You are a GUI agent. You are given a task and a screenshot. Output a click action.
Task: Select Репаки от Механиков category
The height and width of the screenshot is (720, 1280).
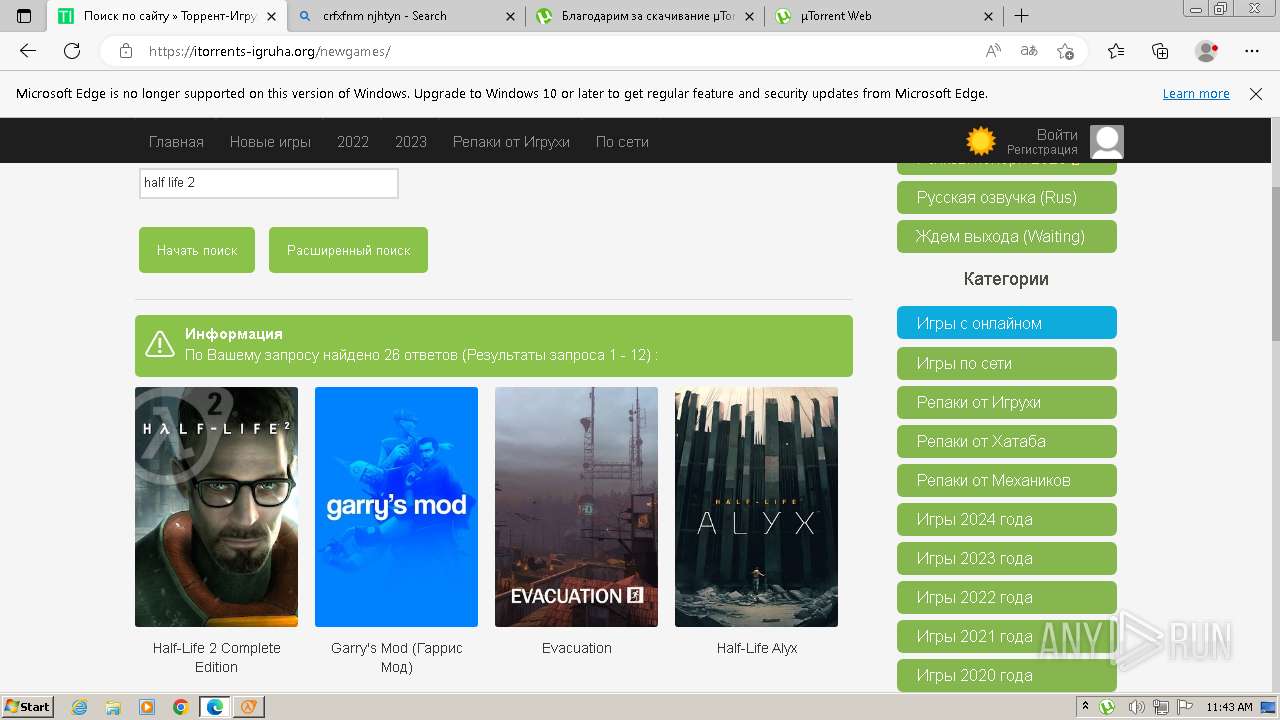click(1006, 480)
